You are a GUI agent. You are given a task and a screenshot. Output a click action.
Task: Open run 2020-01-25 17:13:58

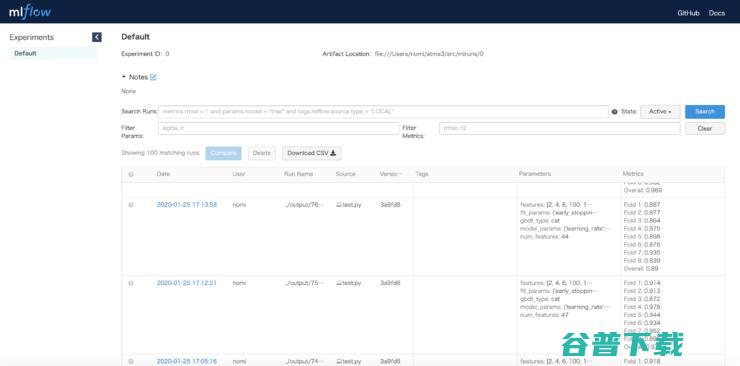187,205
